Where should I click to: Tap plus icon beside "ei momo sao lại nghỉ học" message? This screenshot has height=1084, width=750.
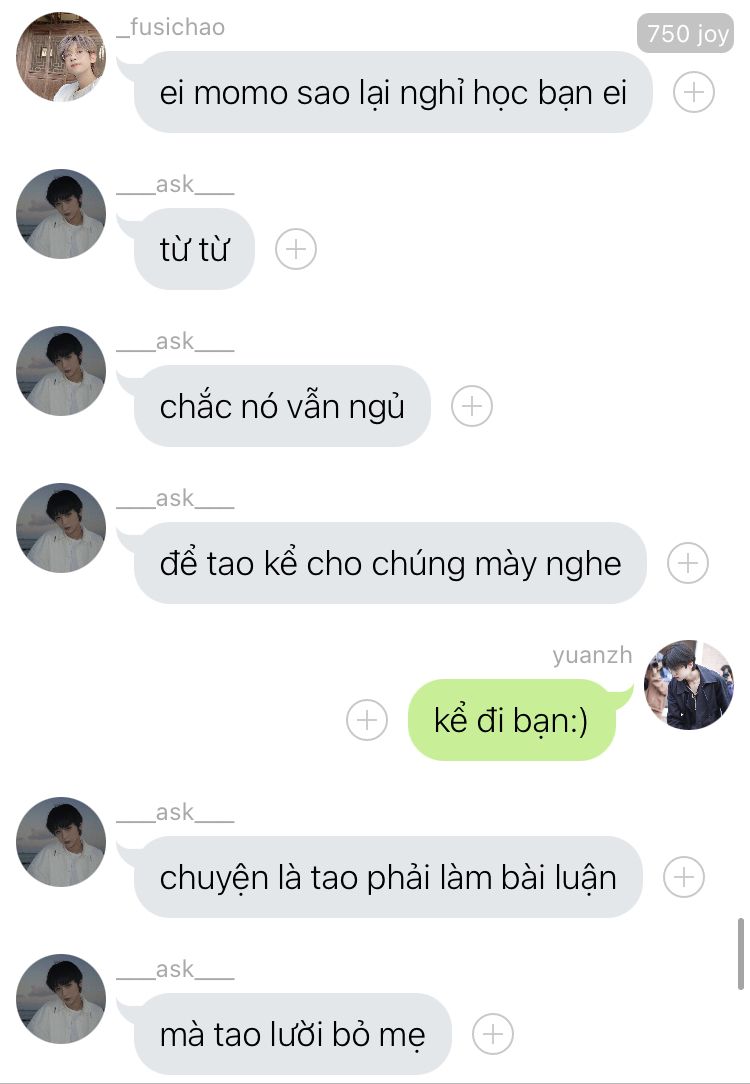pos(693,92)
